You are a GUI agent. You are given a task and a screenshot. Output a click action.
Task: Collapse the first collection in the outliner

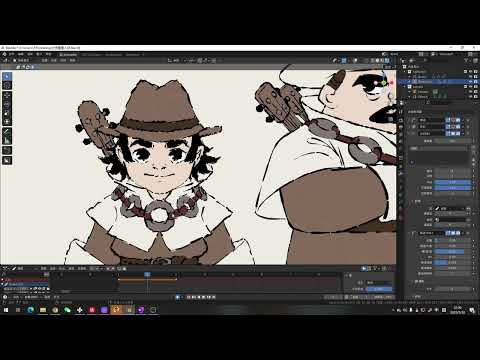[x=404, y=71]
